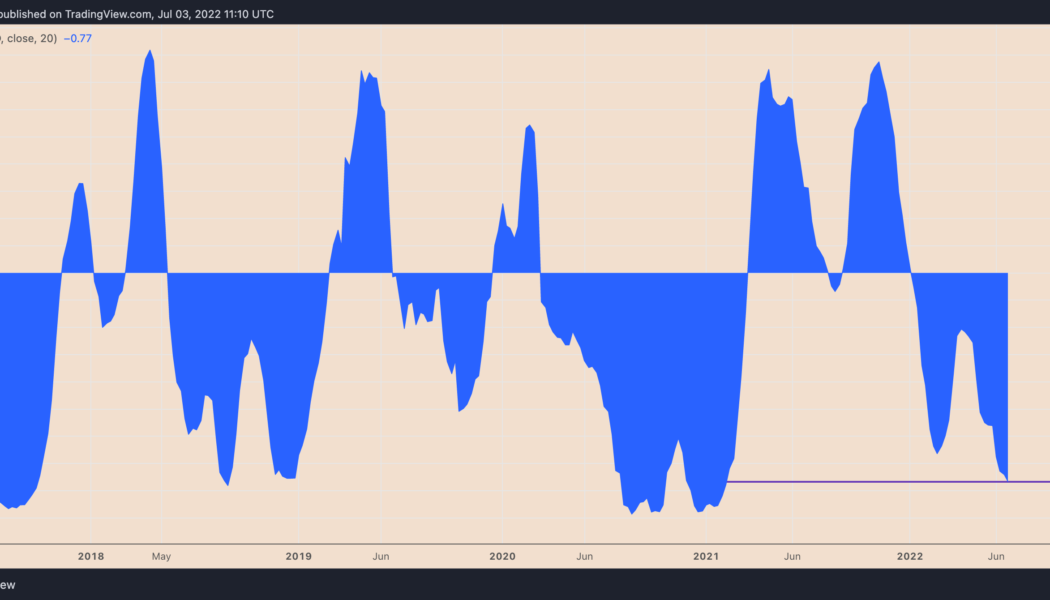Viewport: 1050px width, 600px height.
Task: Select the 2022 year marker on the axis
Action: (911, 556)
